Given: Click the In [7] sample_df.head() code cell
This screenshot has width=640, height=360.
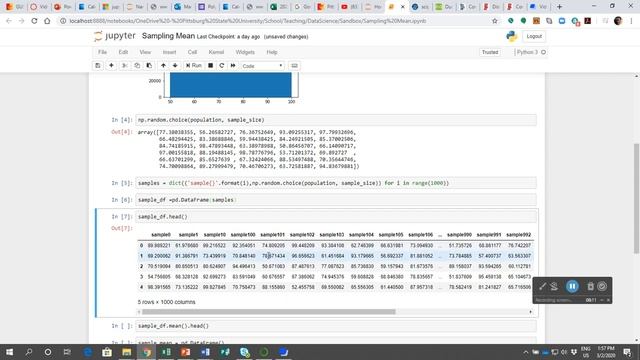Looking at the screenshot, I should (336, 217).
